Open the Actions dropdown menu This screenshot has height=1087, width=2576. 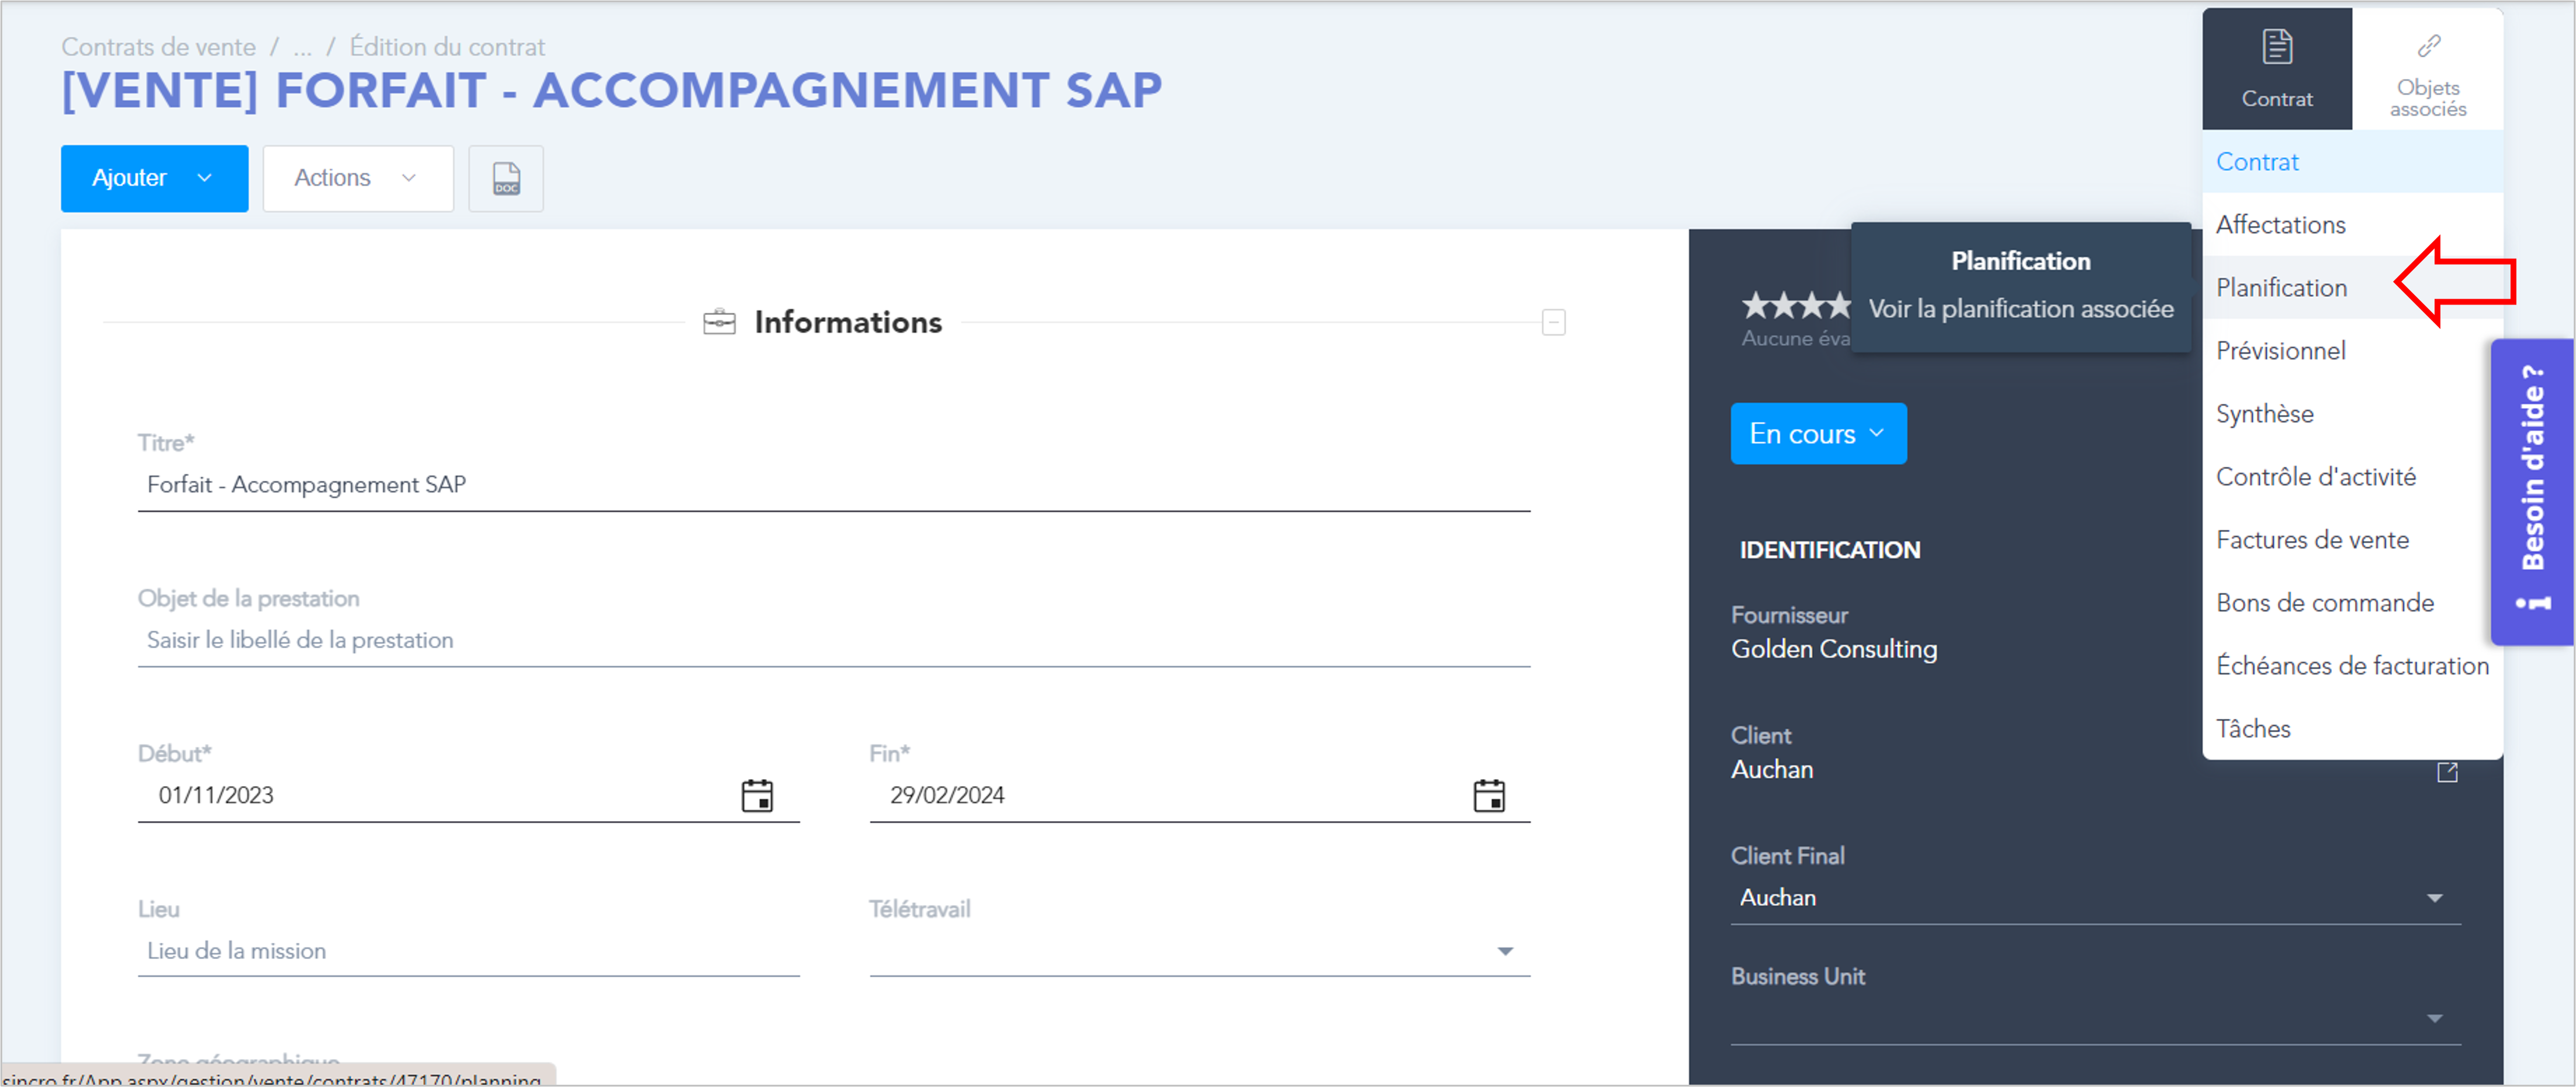pyautogui.click(x=358, y=178)
